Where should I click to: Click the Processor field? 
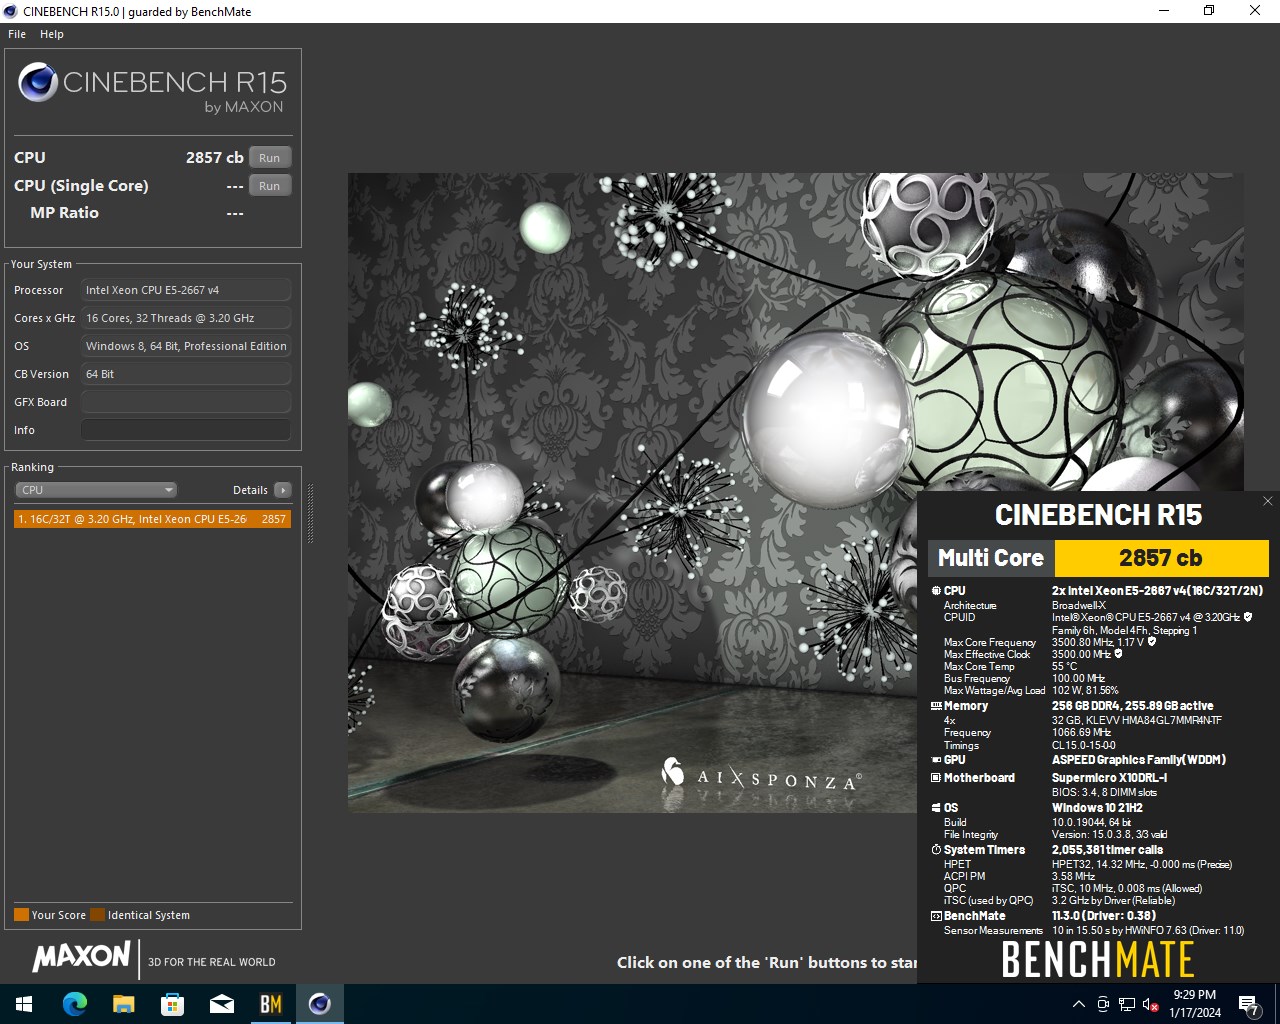[186, 290]
